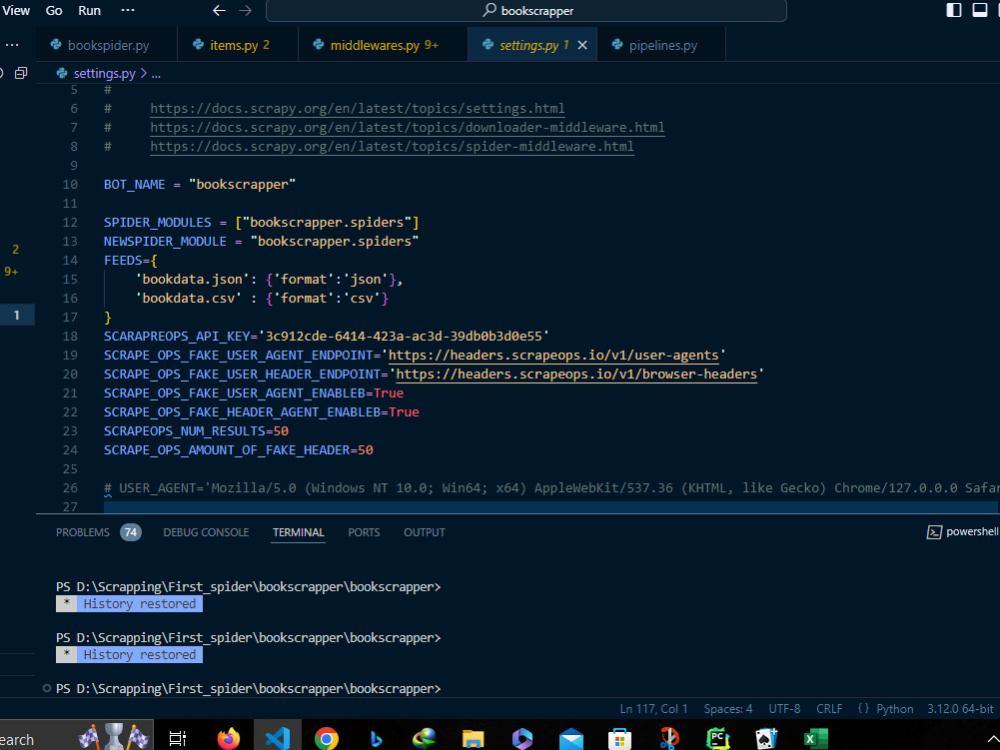
Task: Change file encoding UTF-8 in status bar
Action: [784, 709]
